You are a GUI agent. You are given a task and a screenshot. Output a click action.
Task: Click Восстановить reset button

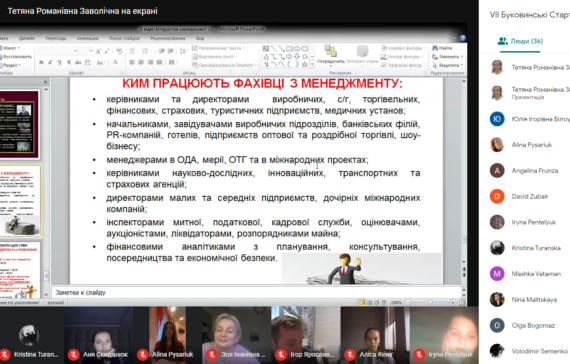(x=16, y=56)
